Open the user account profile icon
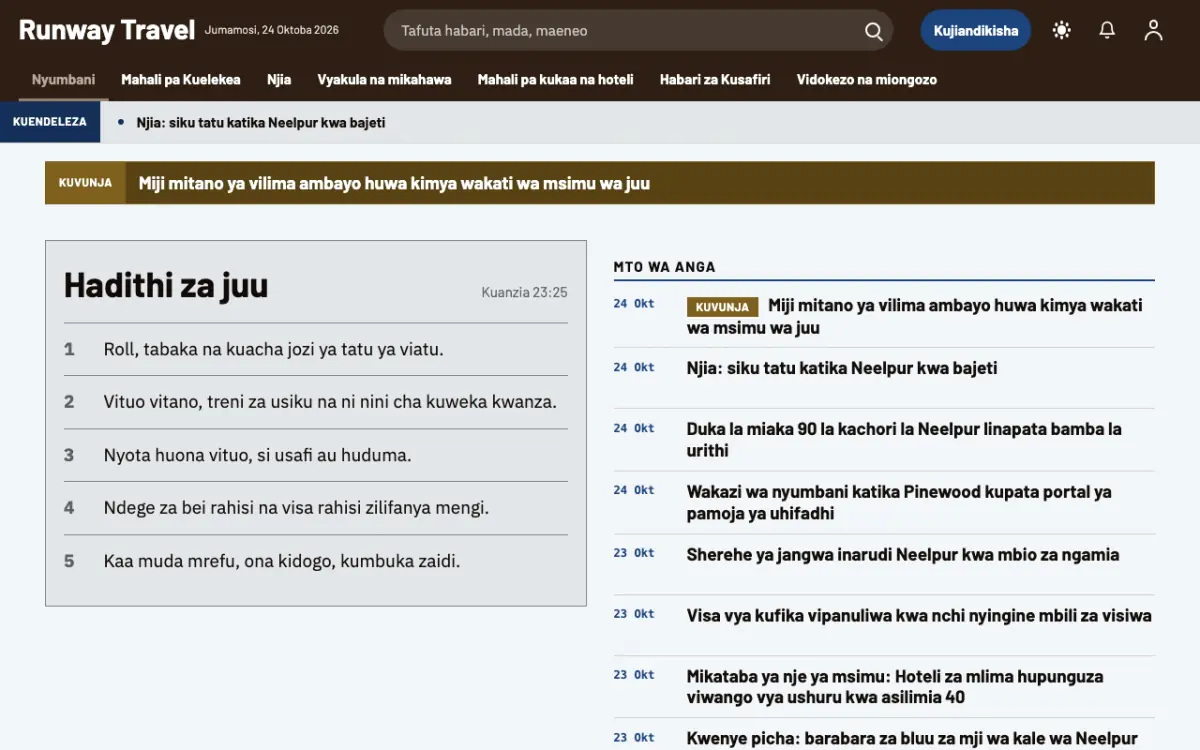The height and width of the screenshot is (750, 1200). pos(1153,30)
